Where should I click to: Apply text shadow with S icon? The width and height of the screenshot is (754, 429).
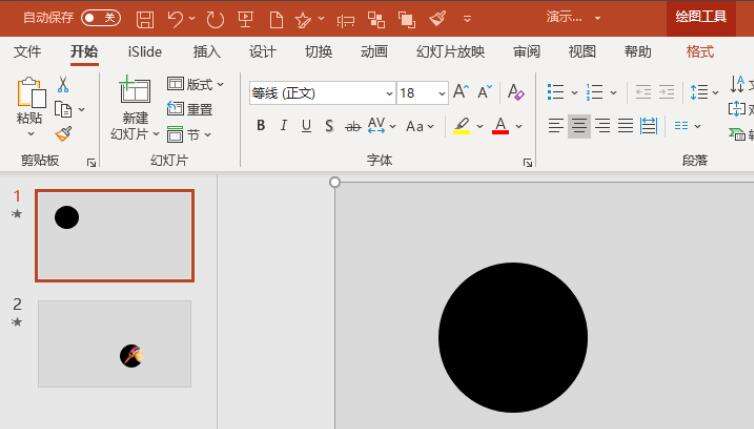point(329,126)
